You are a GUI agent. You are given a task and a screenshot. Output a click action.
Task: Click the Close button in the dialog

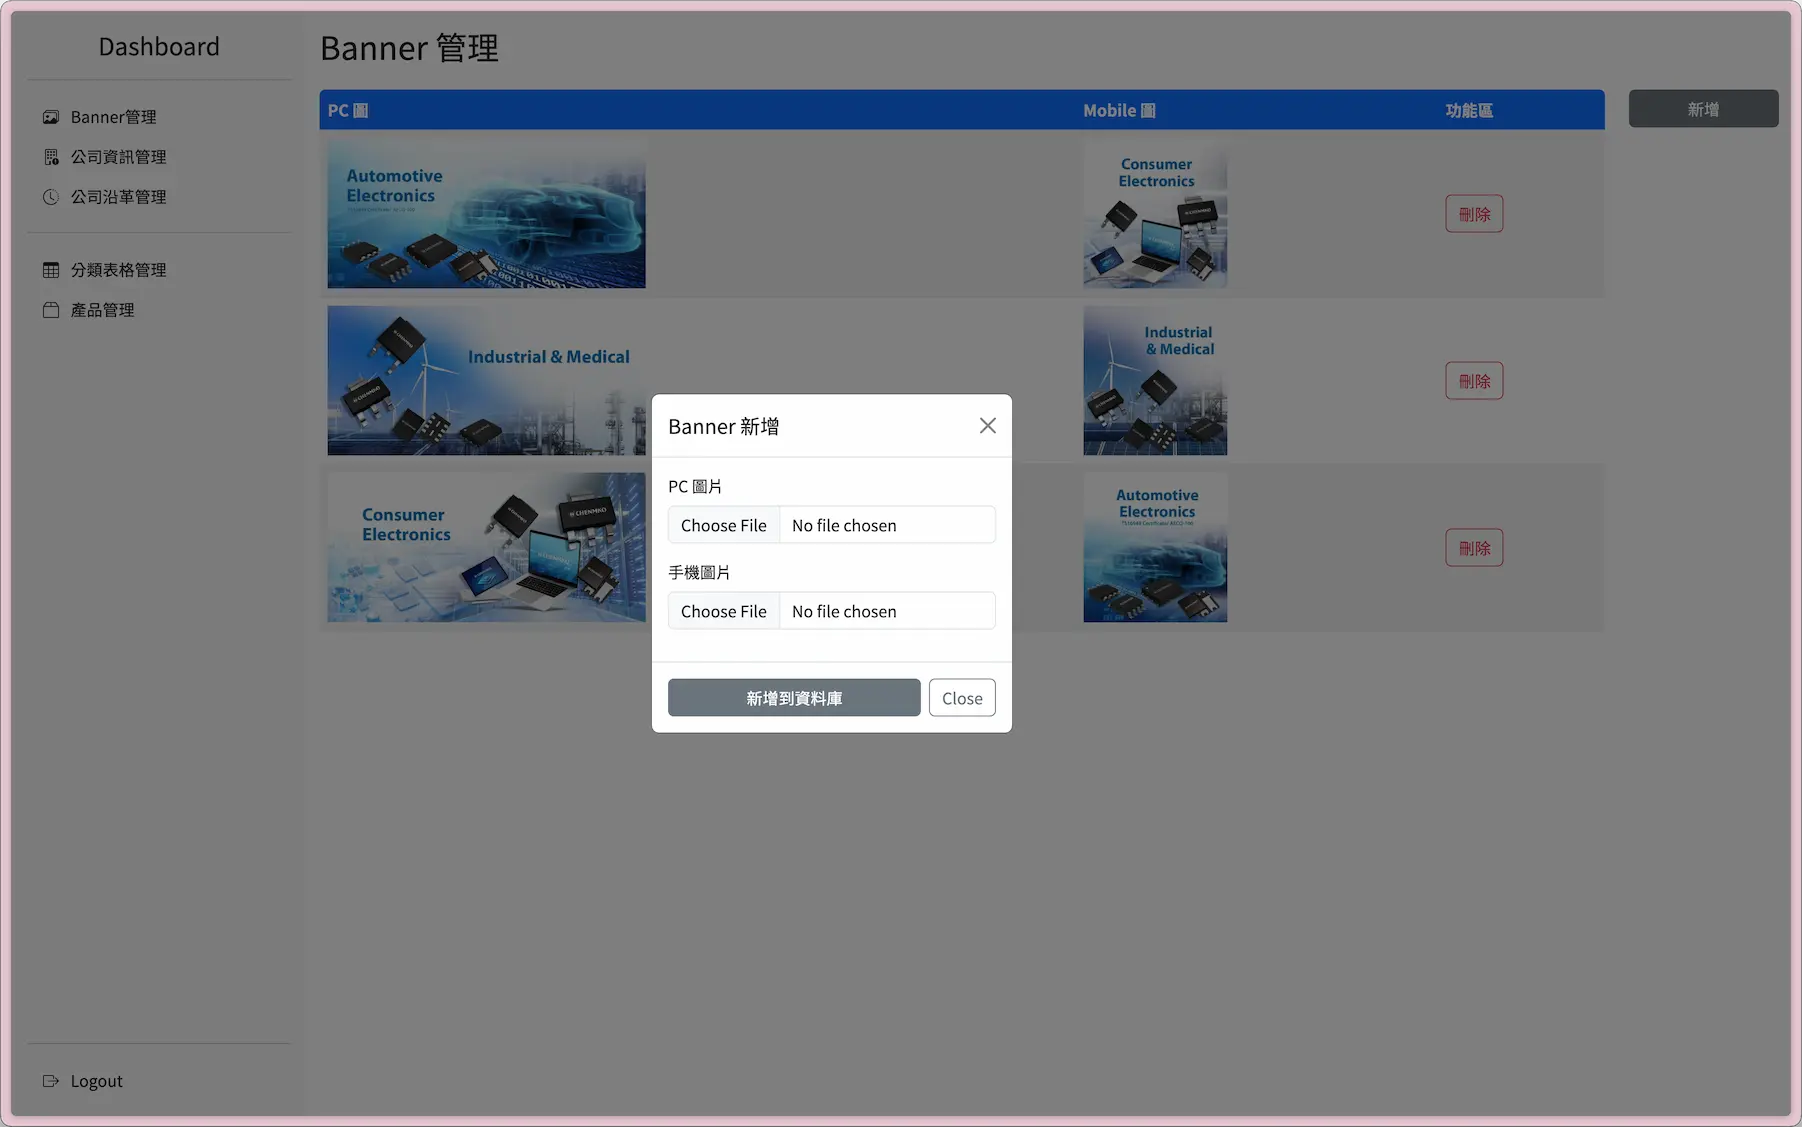[x=961, y=698]
